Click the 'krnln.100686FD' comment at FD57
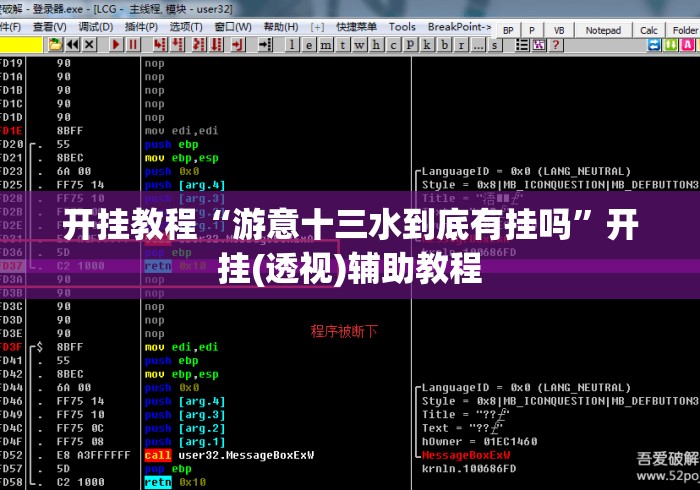Image resolution: width=700 pixels, height=490 pixels. click(469, 469)
